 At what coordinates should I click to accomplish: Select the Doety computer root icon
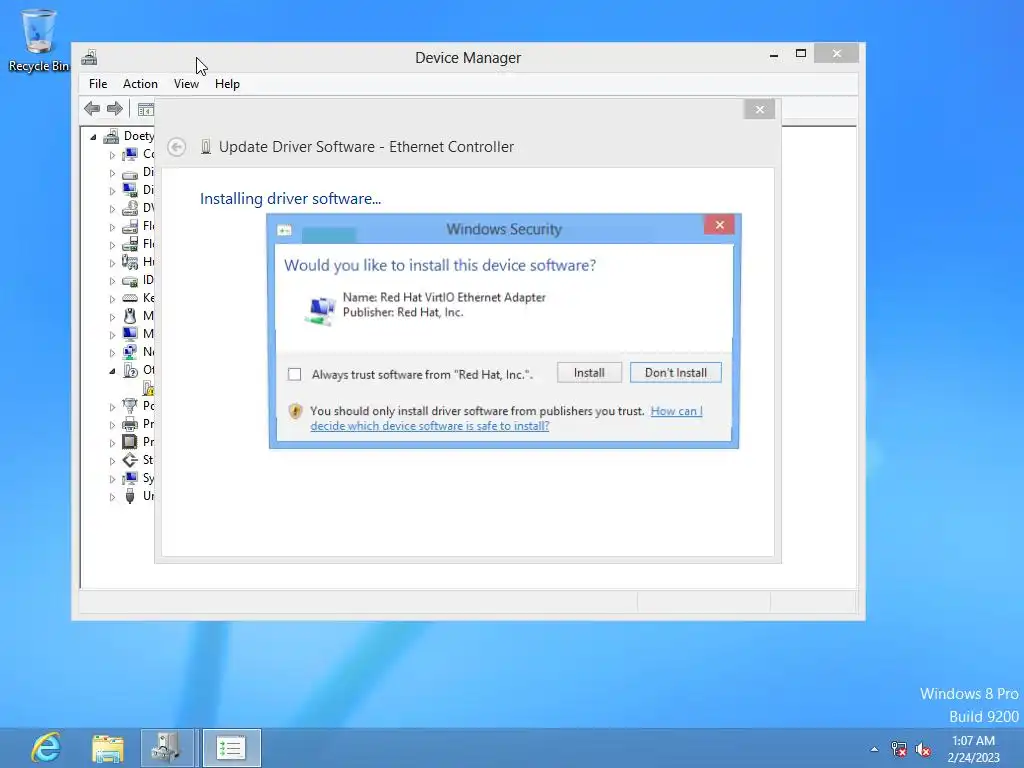coord(112,136)
